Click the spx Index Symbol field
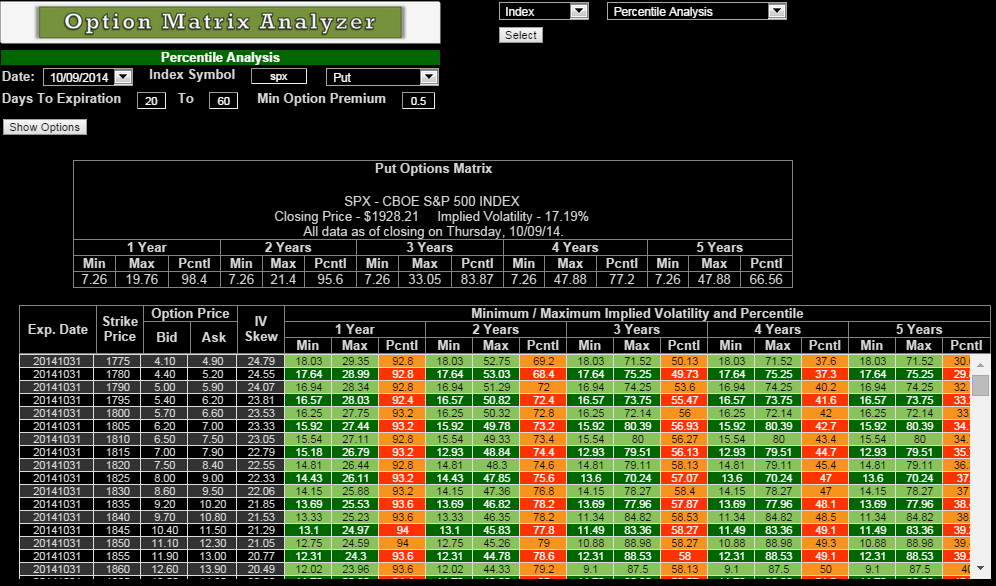This screenshot has height=586, width=996. pos(278,75)
